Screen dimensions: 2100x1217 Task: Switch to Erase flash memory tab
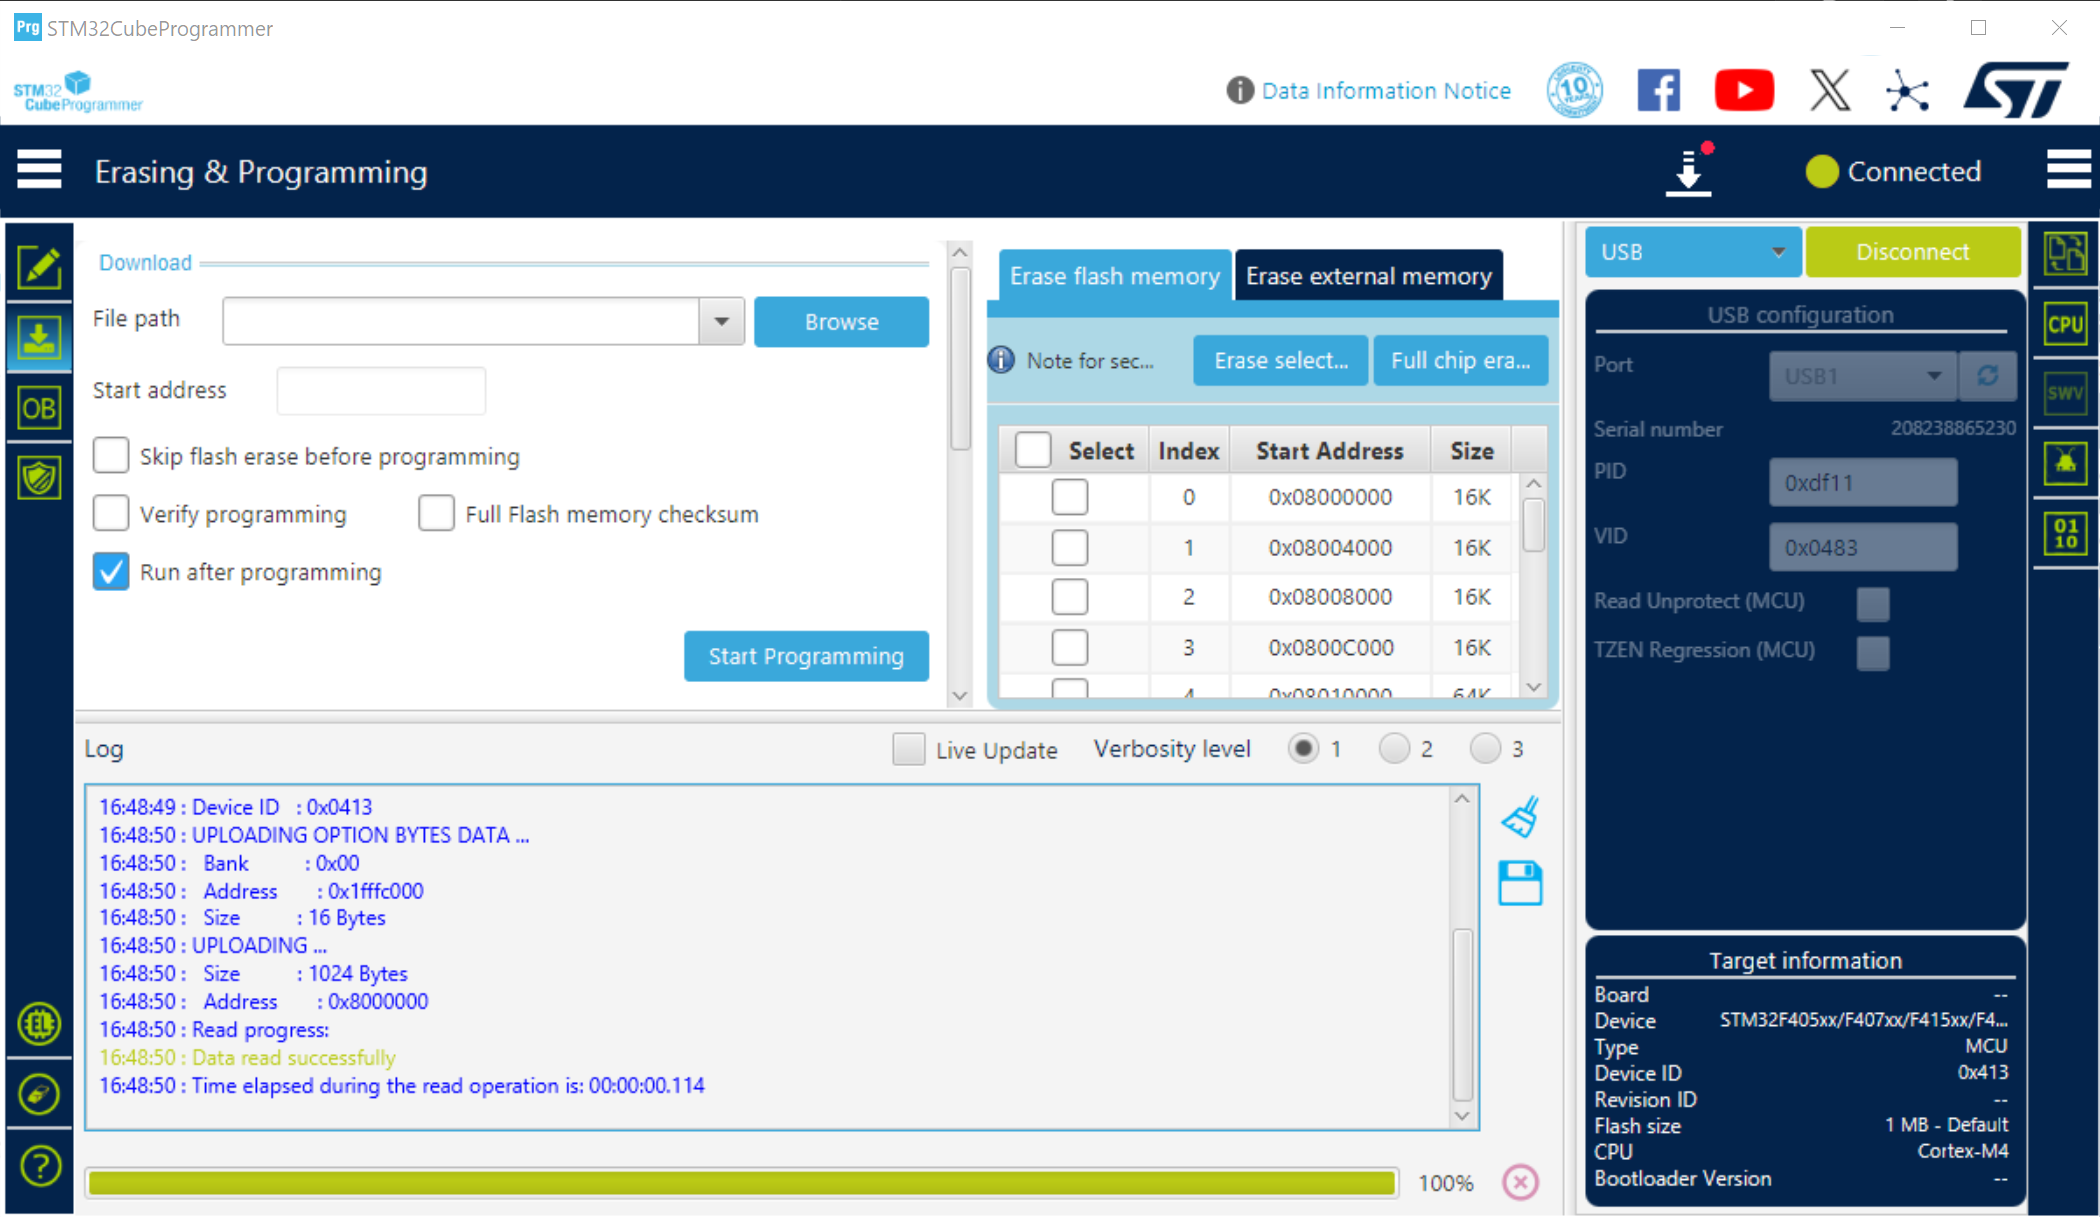pos(1114,276)
